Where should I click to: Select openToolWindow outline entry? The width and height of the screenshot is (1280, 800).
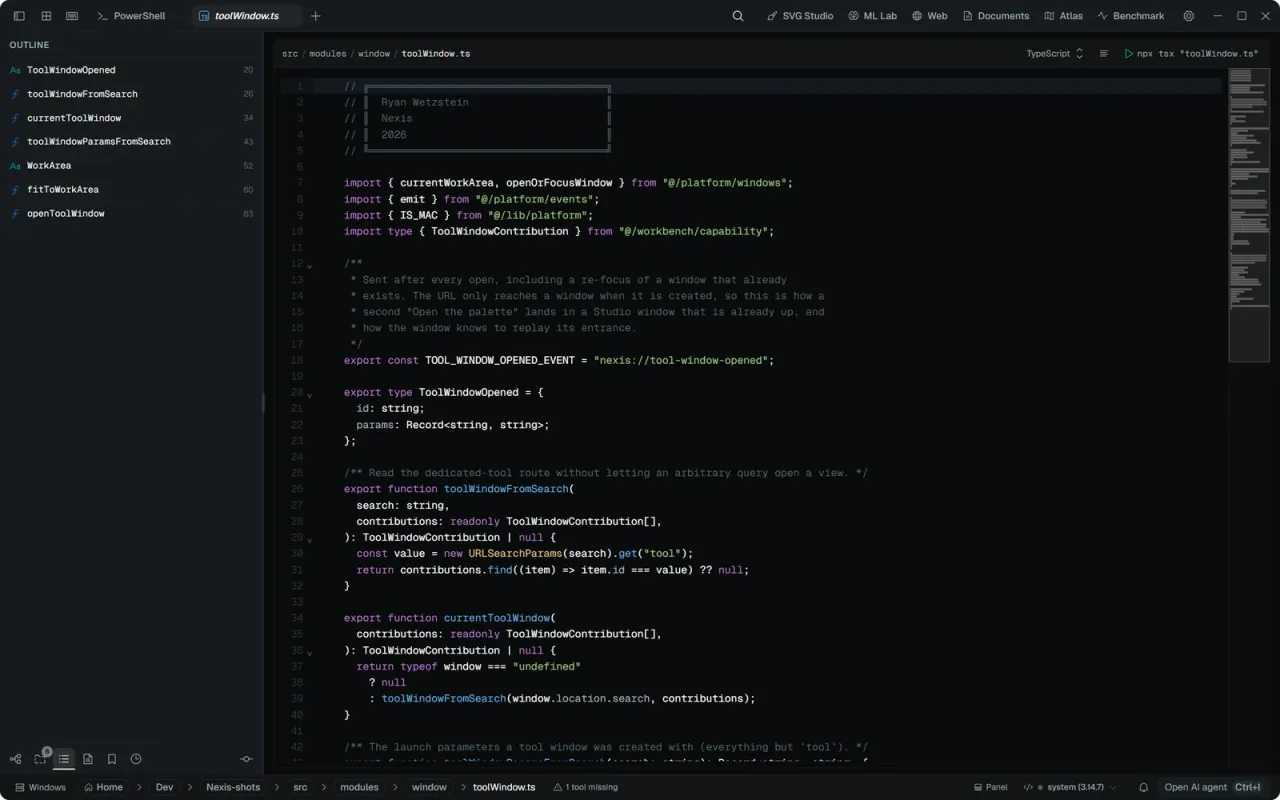131,214
